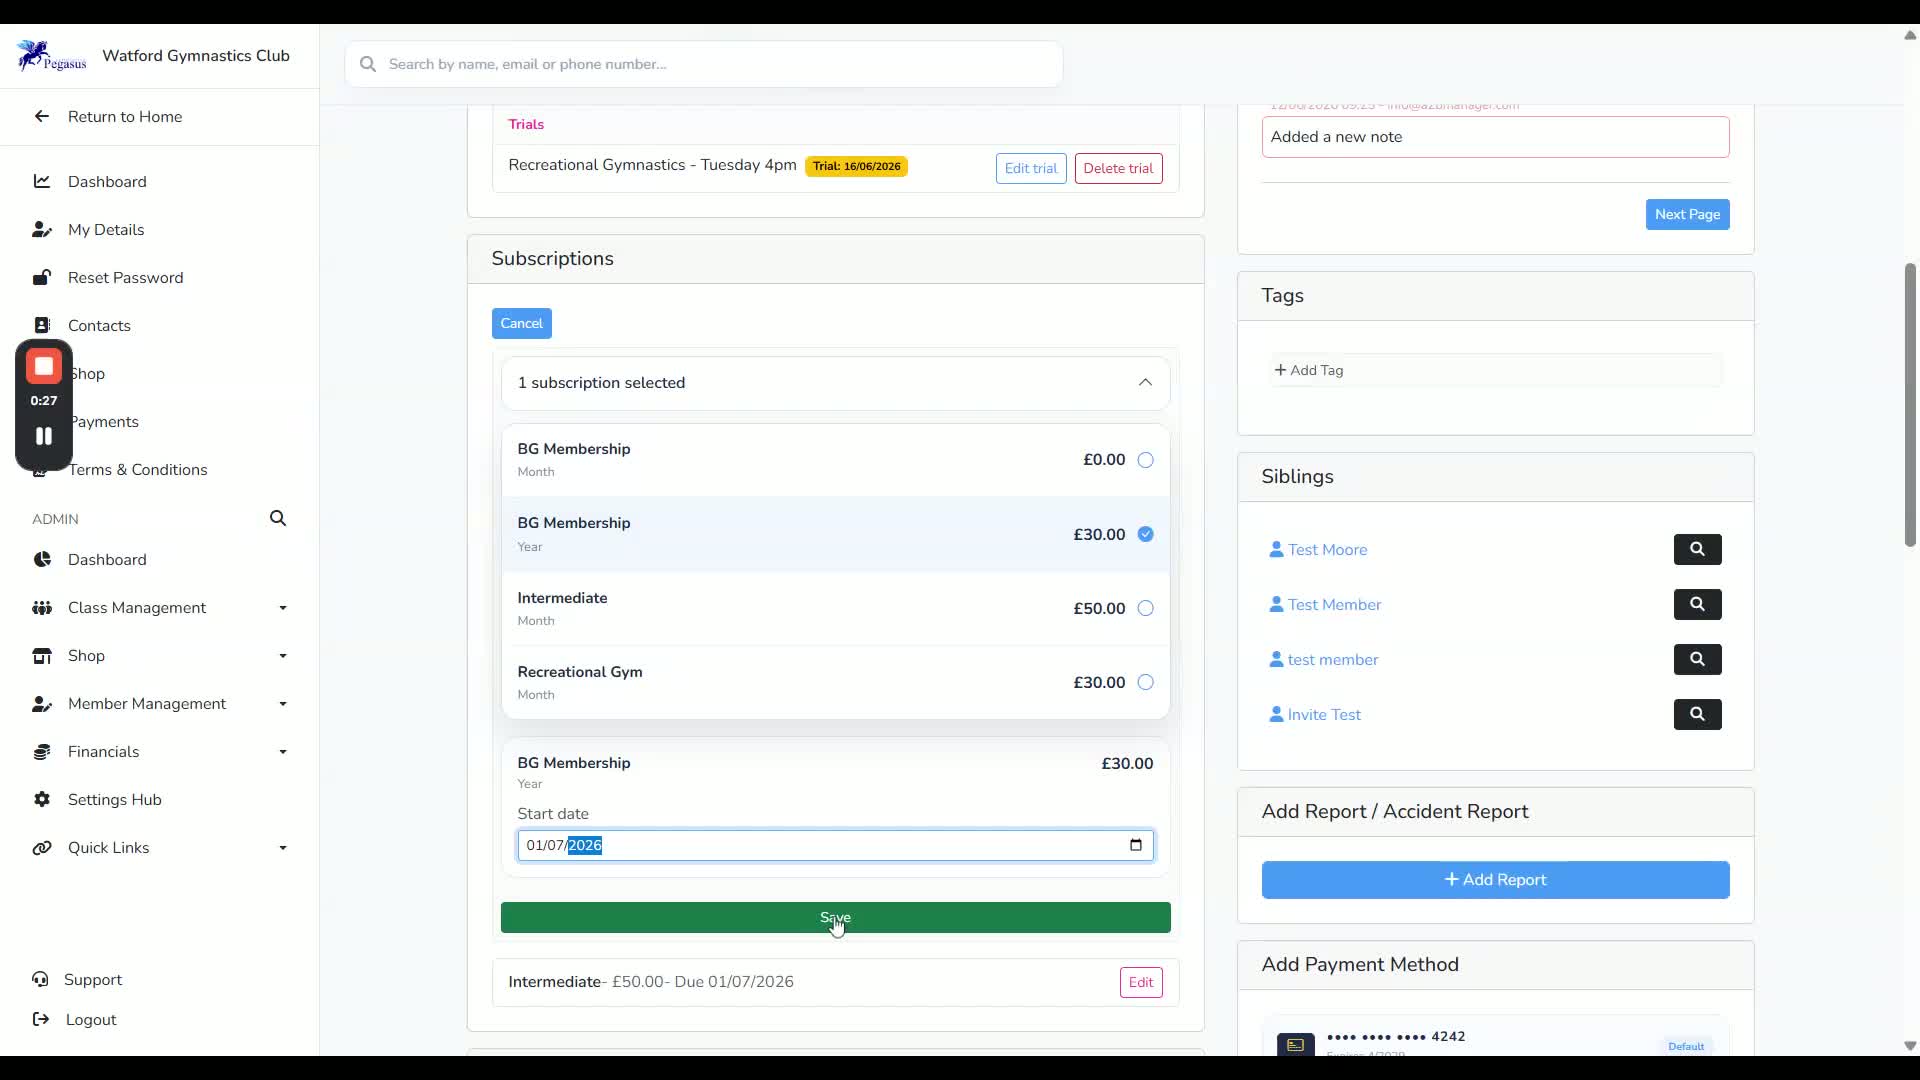Click the Dashboard chart line icon

tap(41, 181)
